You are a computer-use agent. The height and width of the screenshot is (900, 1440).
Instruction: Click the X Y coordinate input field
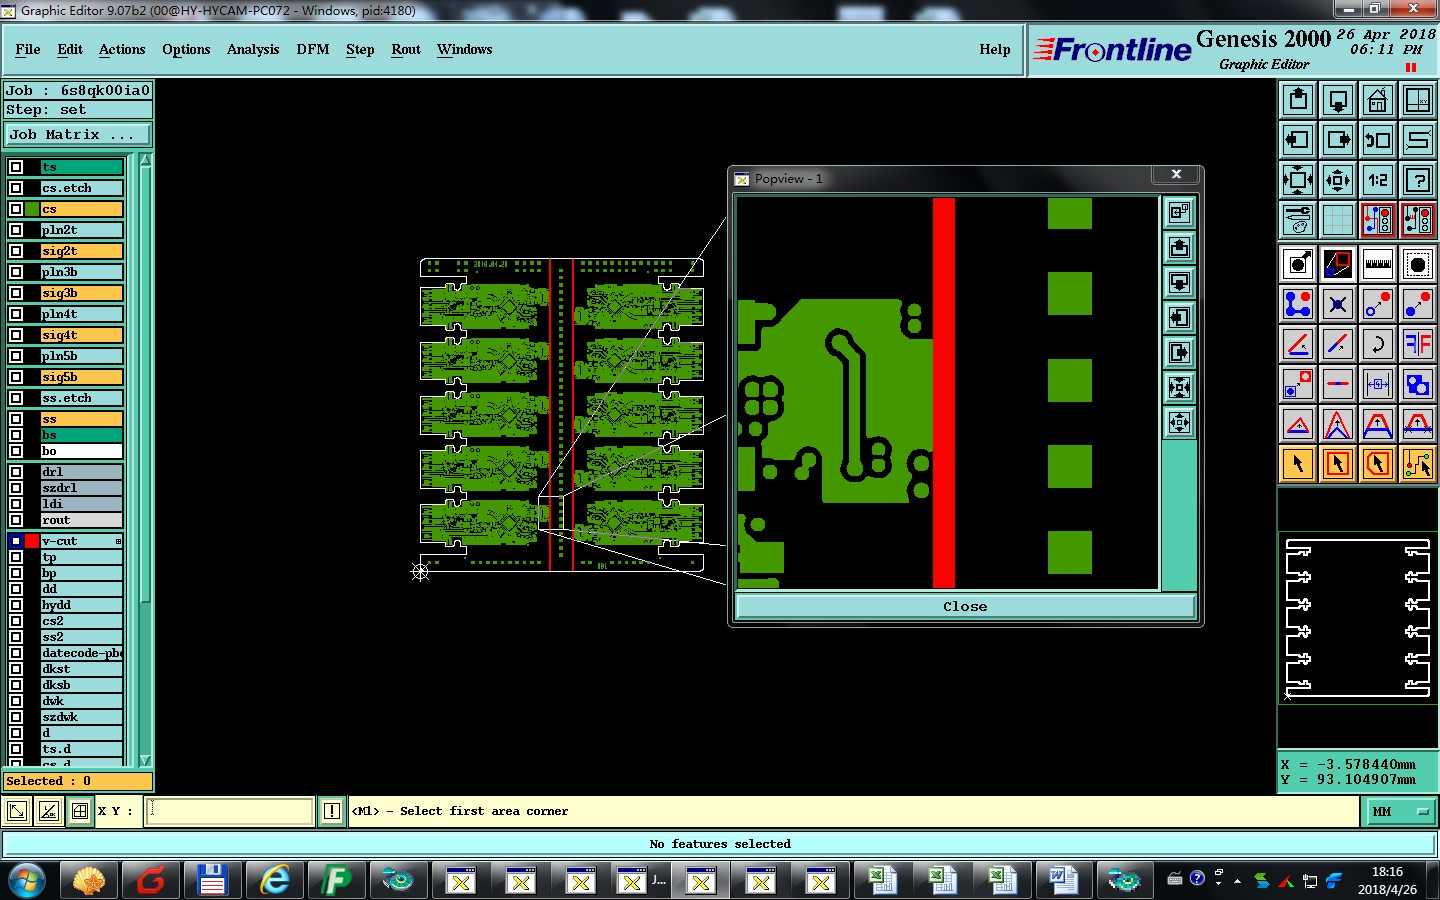pyautogui.click(x=230, y=811)
